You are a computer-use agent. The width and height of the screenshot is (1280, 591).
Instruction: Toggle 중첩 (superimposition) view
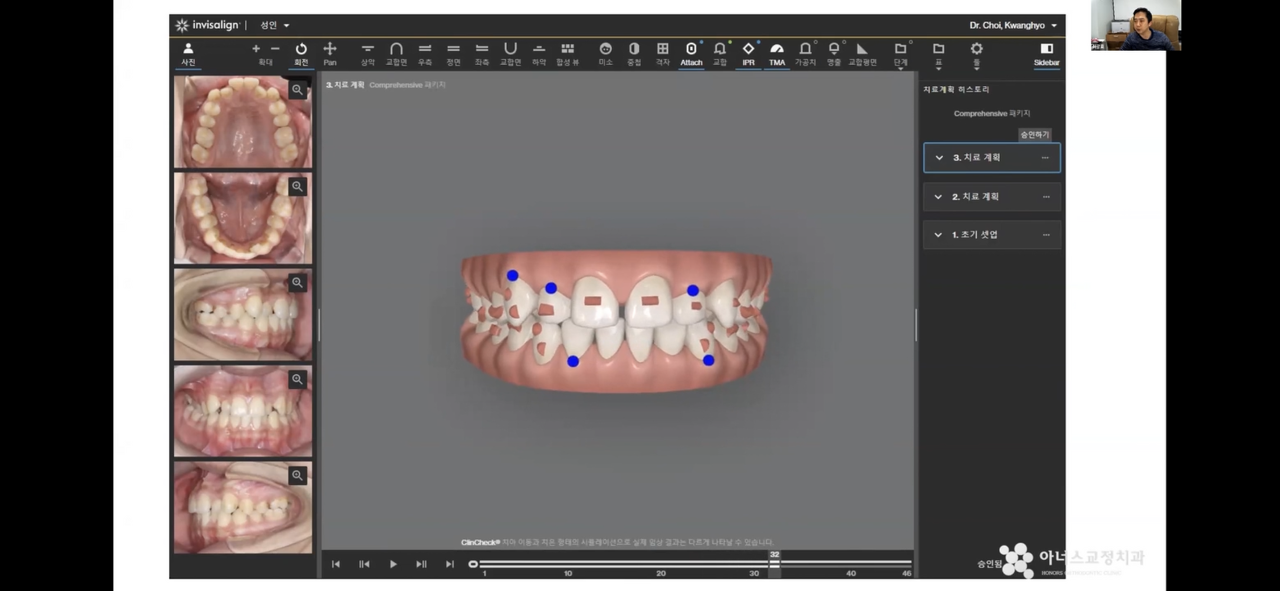click(634, 54)
